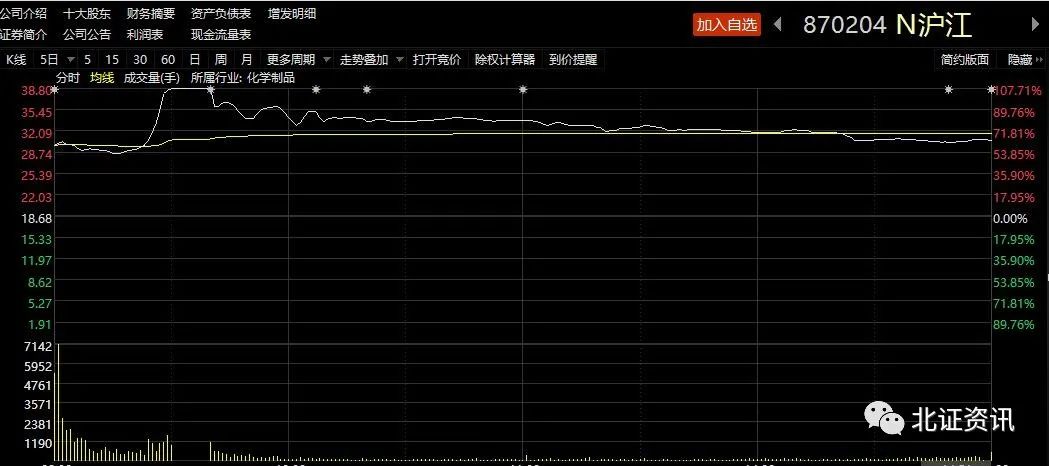Click the rightmost star marker near 107.71%

click(992, 90)
